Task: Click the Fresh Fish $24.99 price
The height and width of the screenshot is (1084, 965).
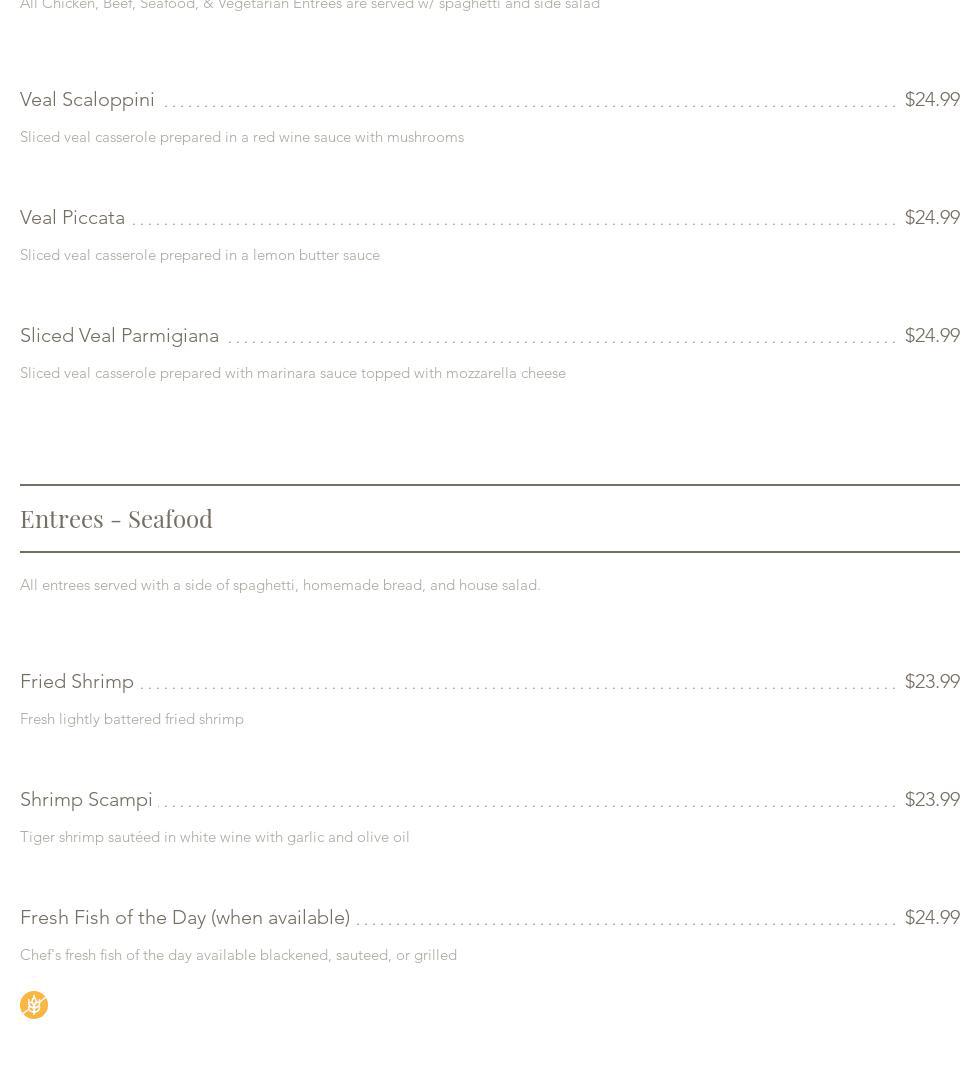Action: click(x=931, y=918)
